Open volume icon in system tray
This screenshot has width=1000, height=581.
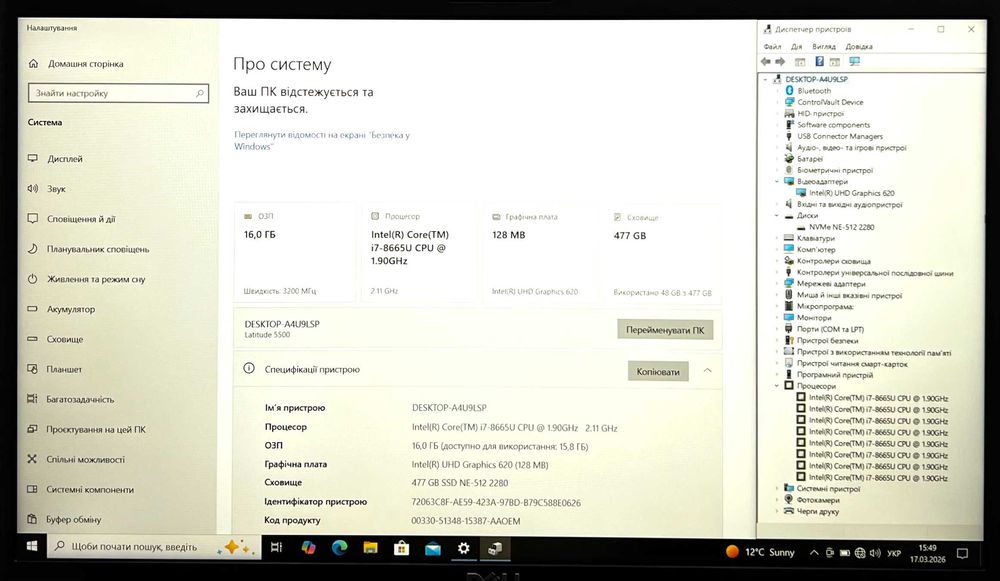pyautogui.click(x=875, y=553)
